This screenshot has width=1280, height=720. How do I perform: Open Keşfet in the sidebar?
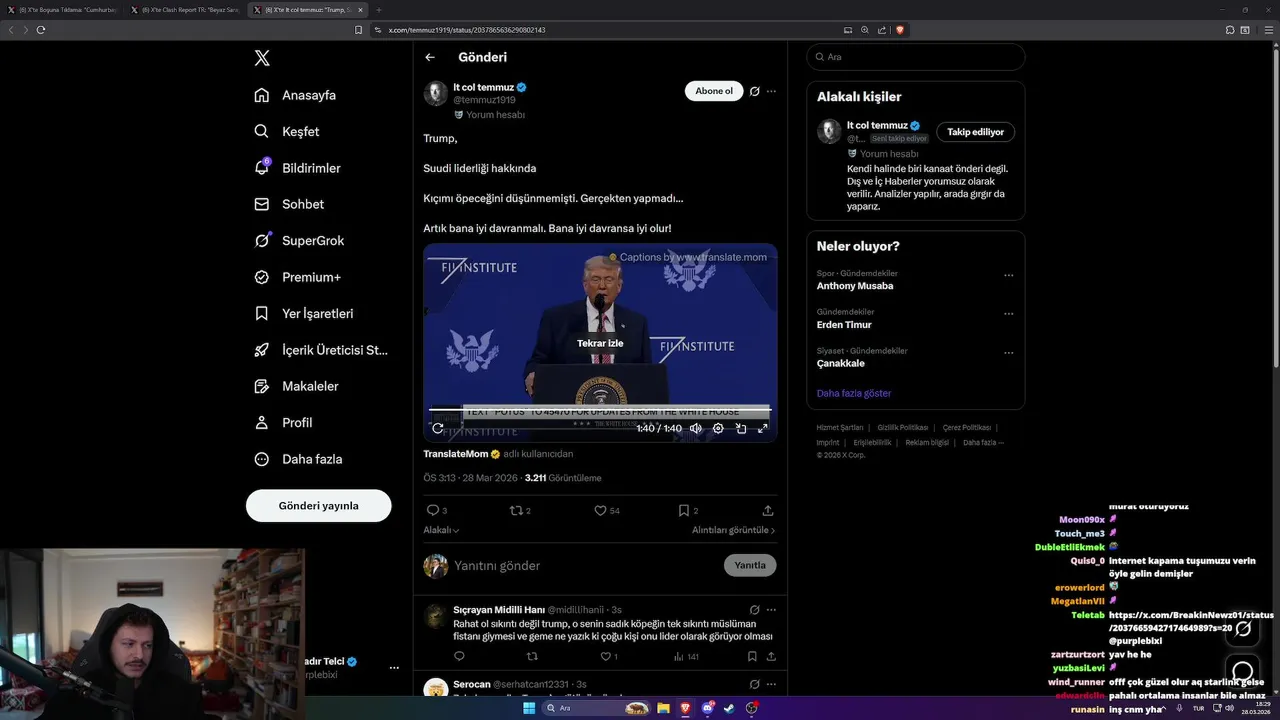pos(287,131)
